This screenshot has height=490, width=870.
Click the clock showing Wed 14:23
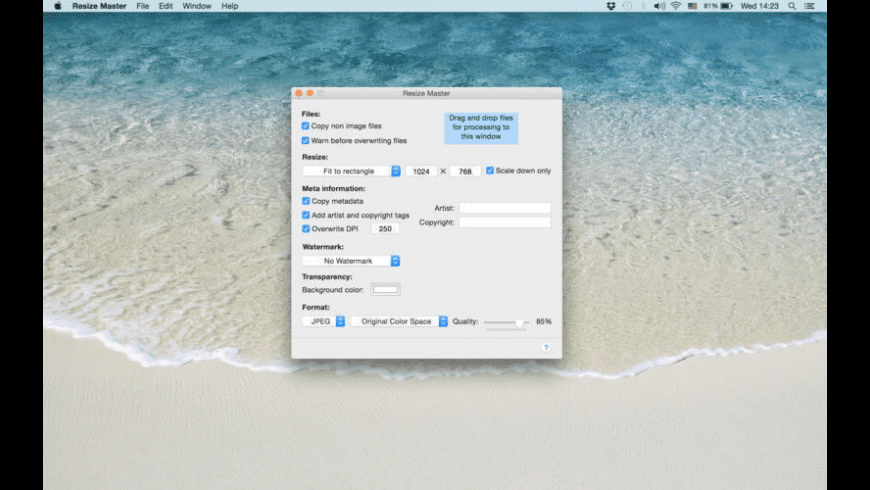760,6
